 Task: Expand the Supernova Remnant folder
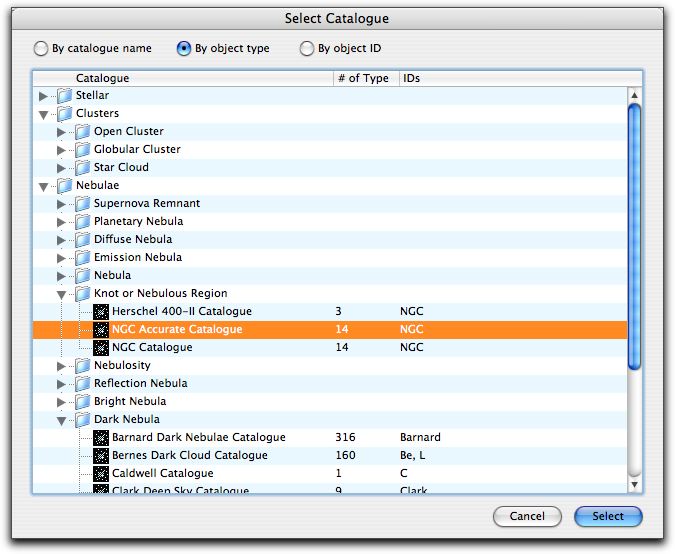(x=61, y=204)
